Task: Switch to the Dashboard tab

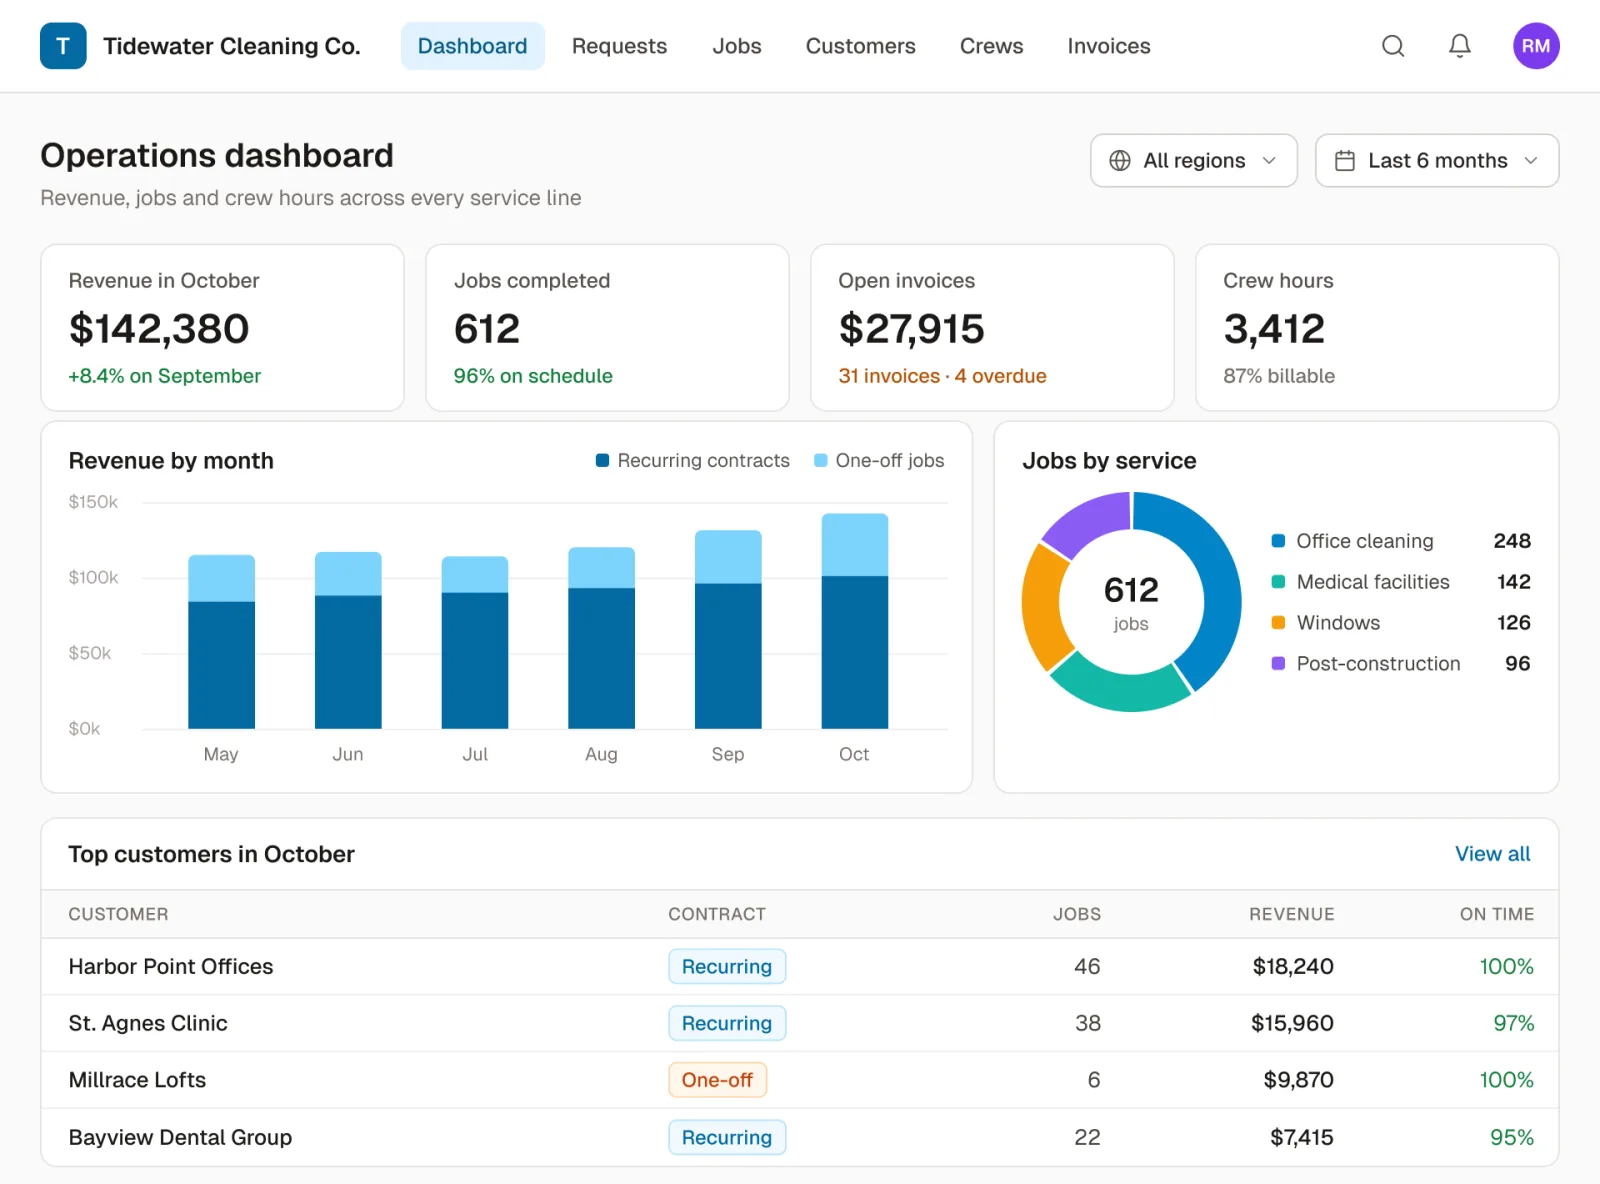Action: [472, 46]
